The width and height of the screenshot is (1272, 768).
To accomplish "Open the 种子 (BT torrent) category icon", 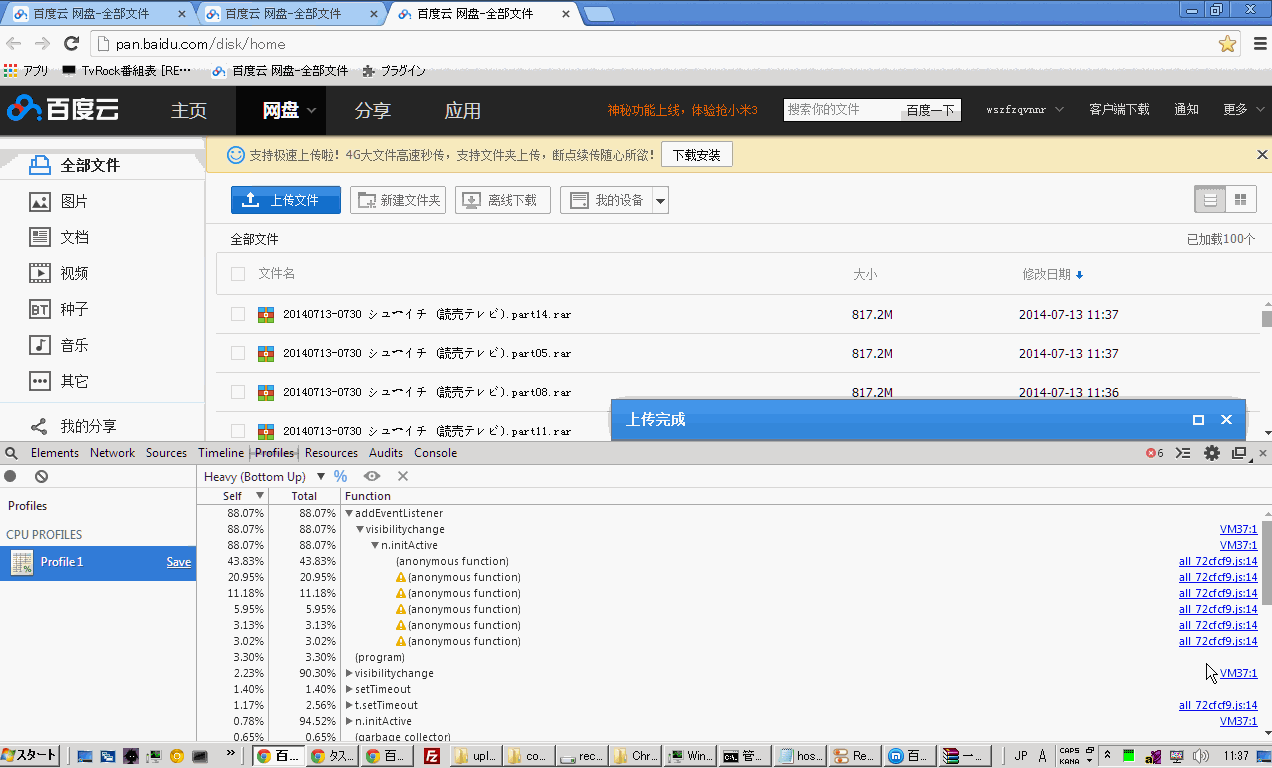I will point(40,309).
